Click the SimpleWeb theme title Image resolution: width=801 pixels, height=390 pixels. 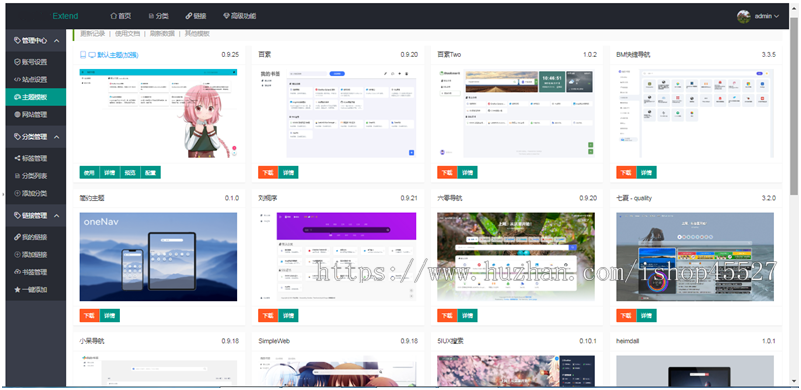(x=274, y=341)
